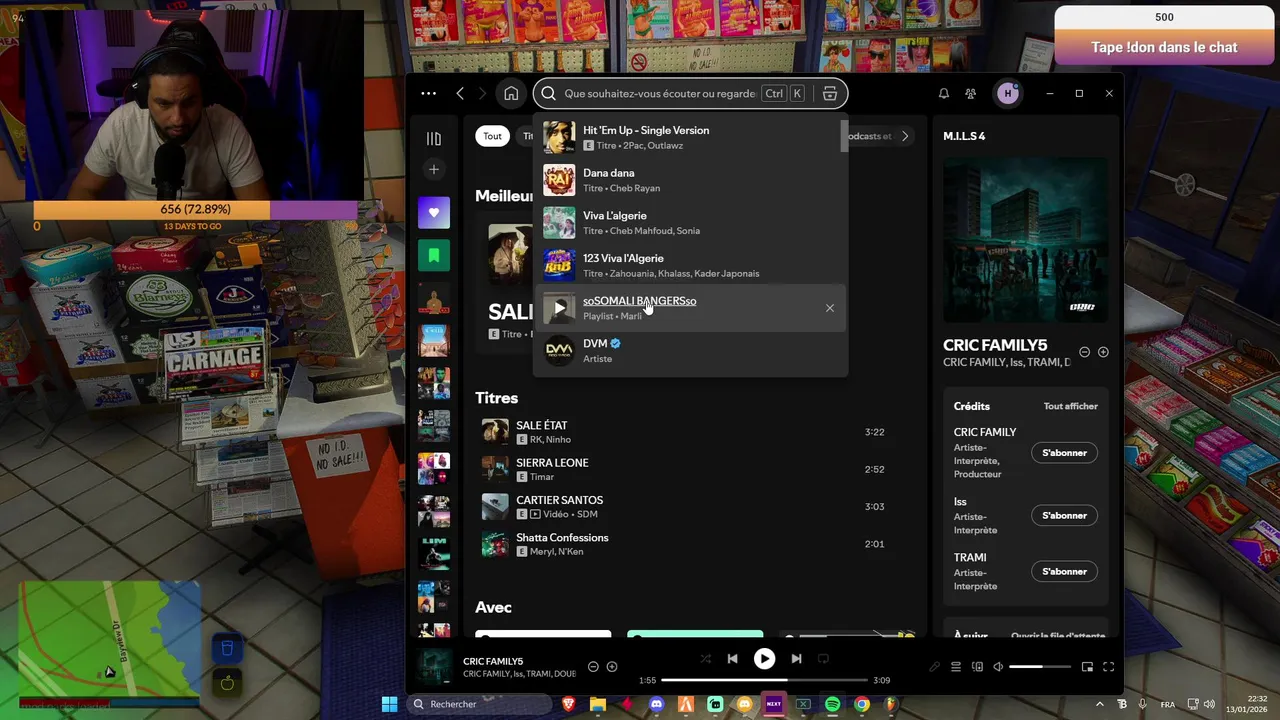
Task: Follow CRIC FAMILY with S'abonner
Action: [1064, 453]
